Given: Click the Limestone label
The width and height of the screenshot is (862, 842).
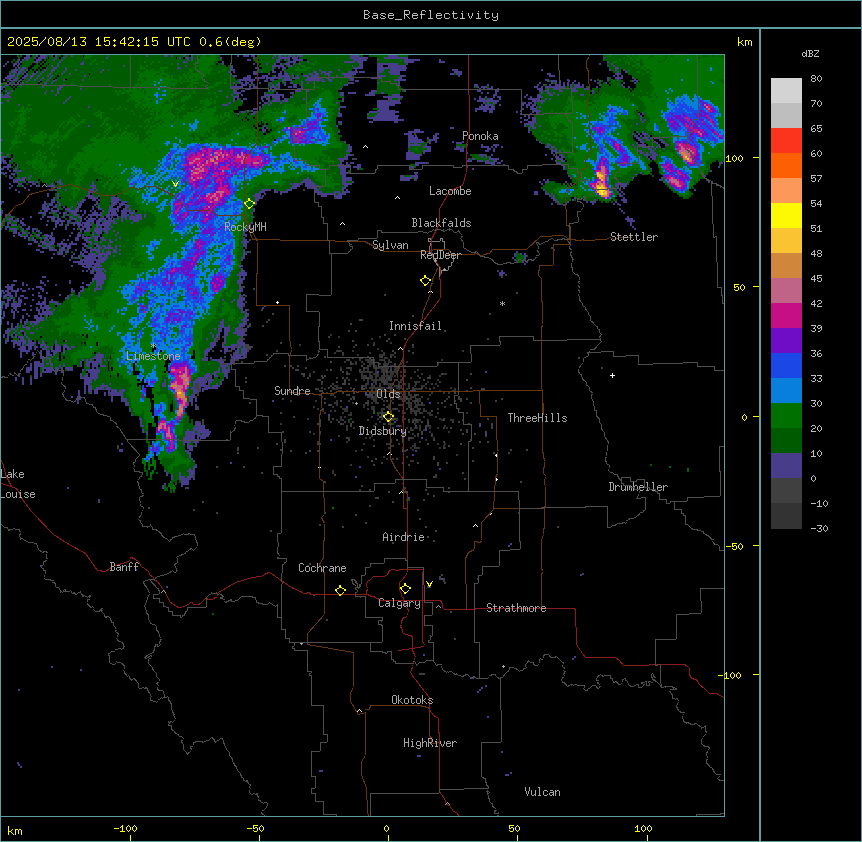Looking at the screenshot, I should point(153,356).
